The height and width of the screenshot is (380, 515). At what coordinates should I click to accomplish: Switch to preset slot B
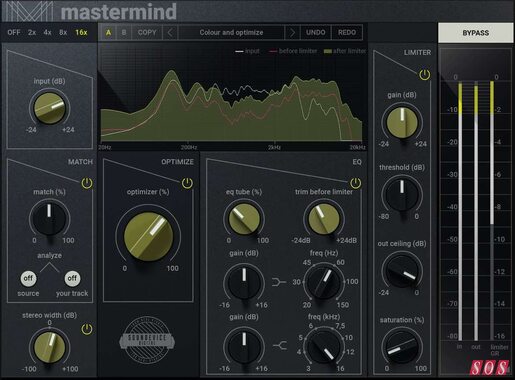point(124,33)
